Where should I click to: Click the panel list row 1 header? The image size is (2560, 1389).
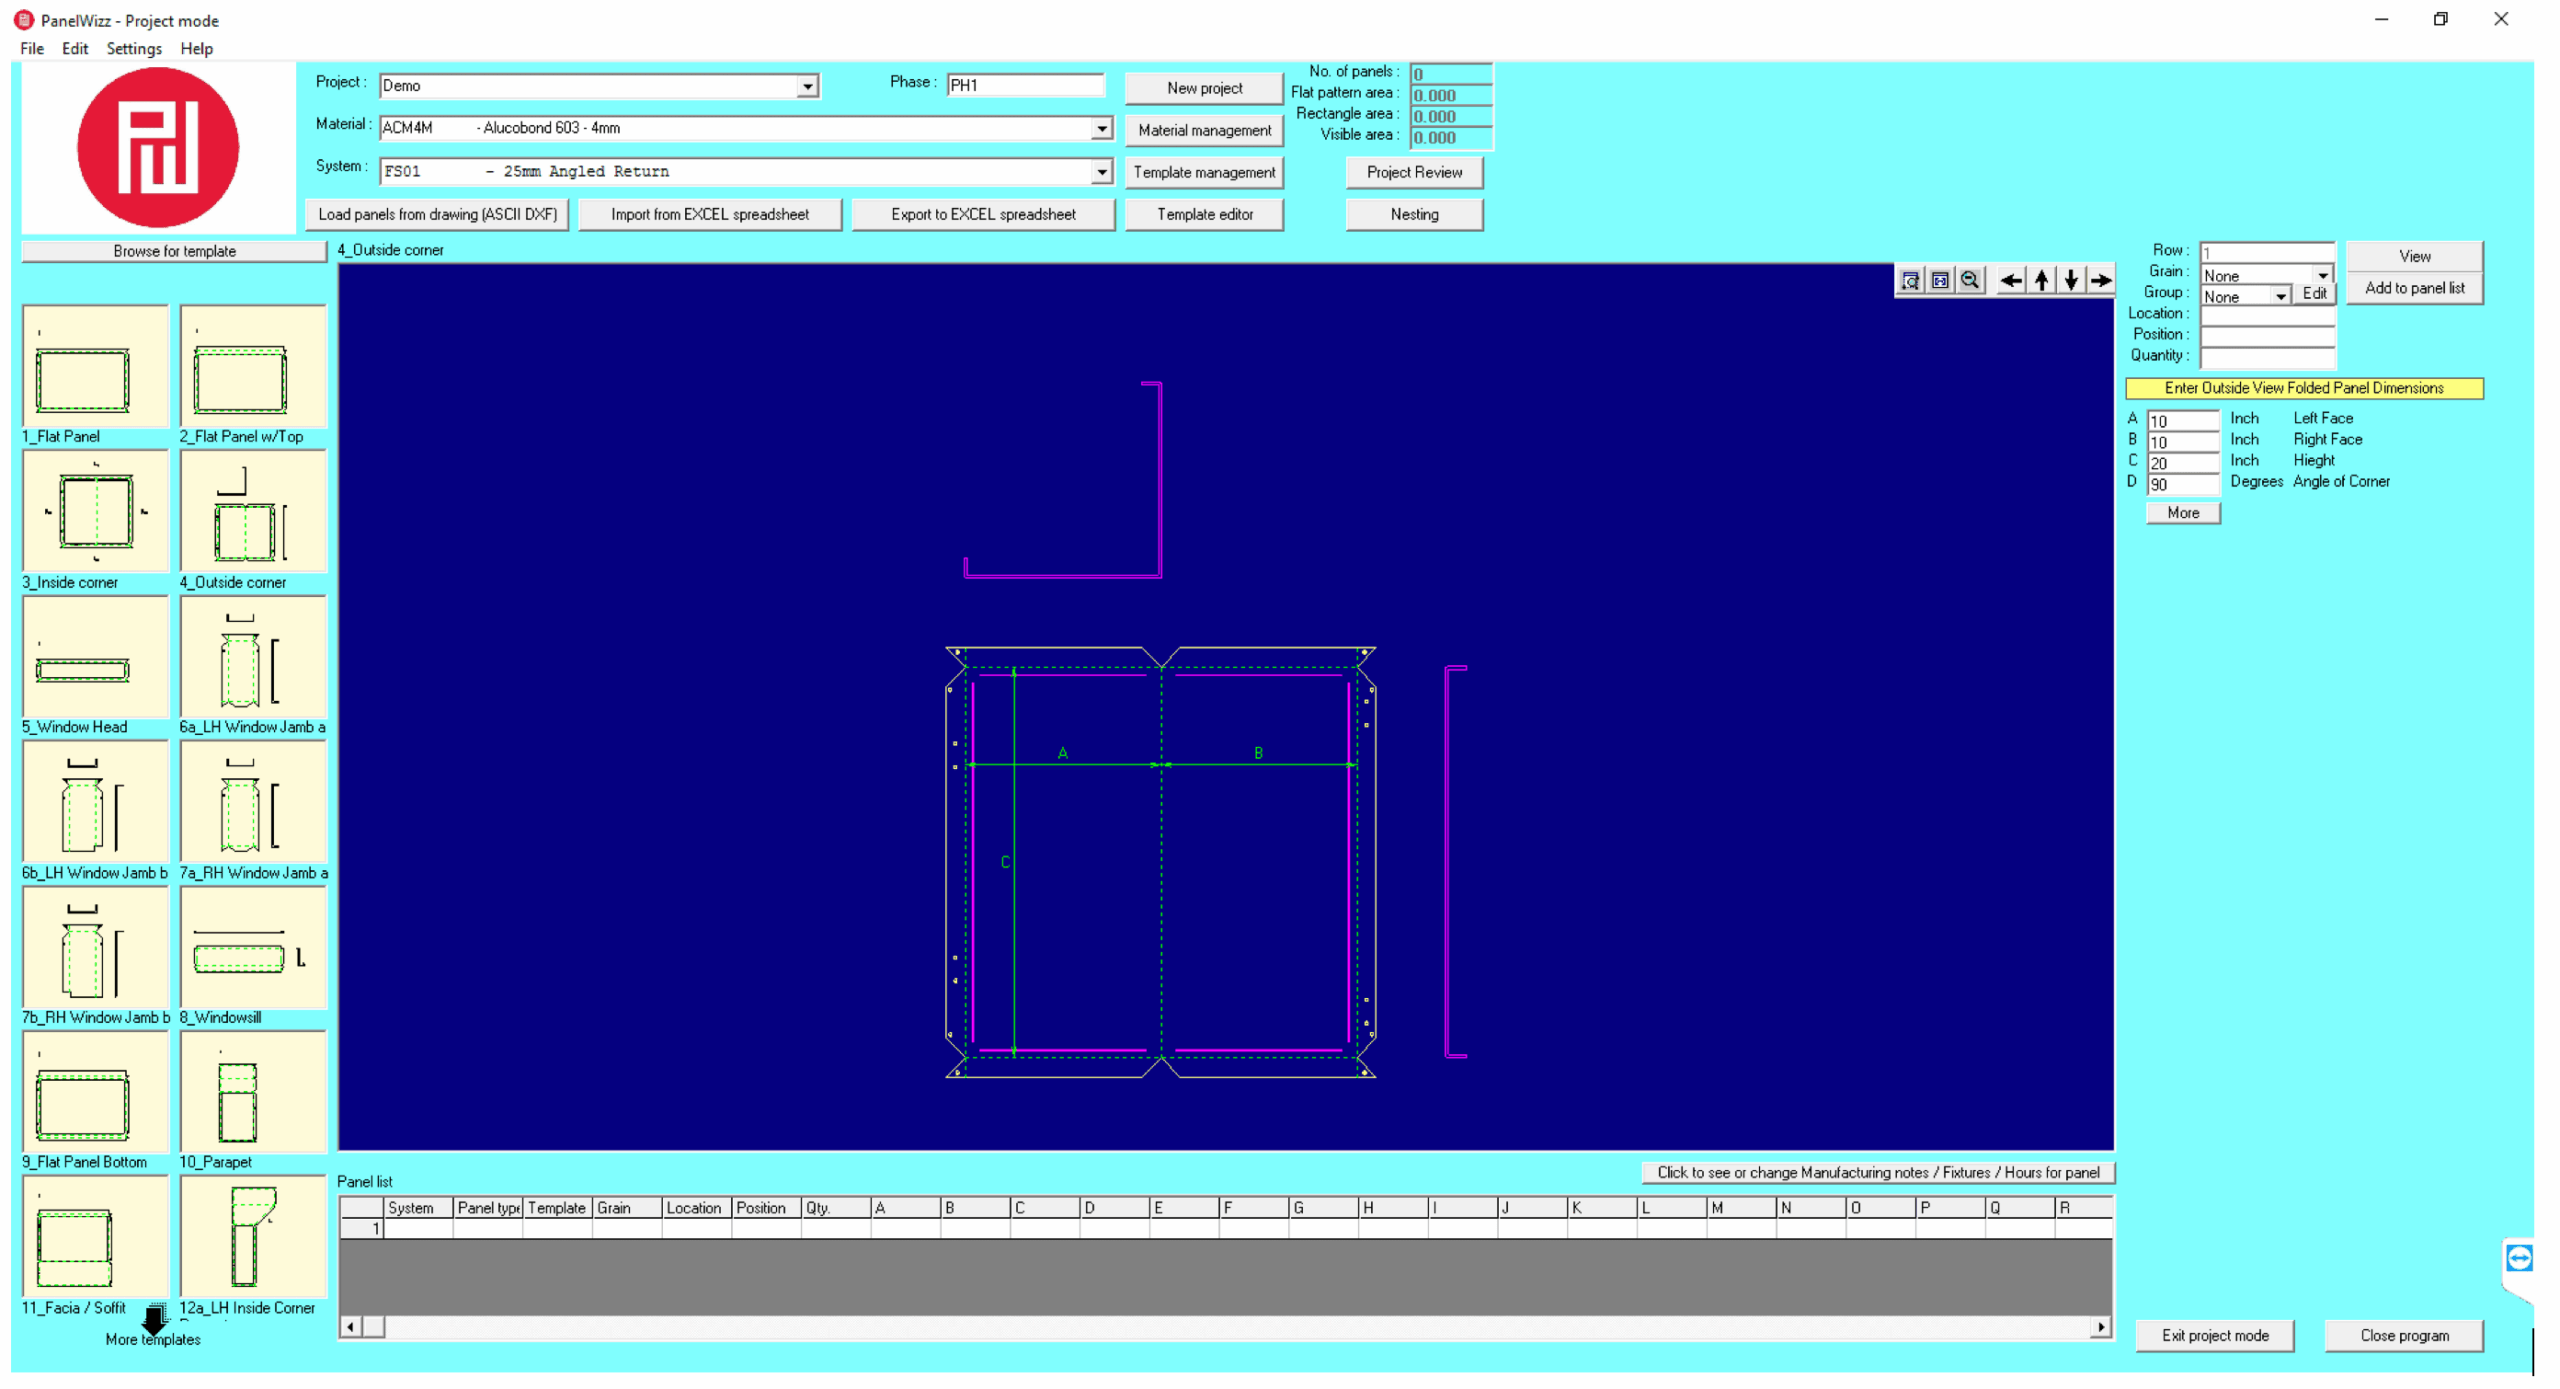(362, 1228)
